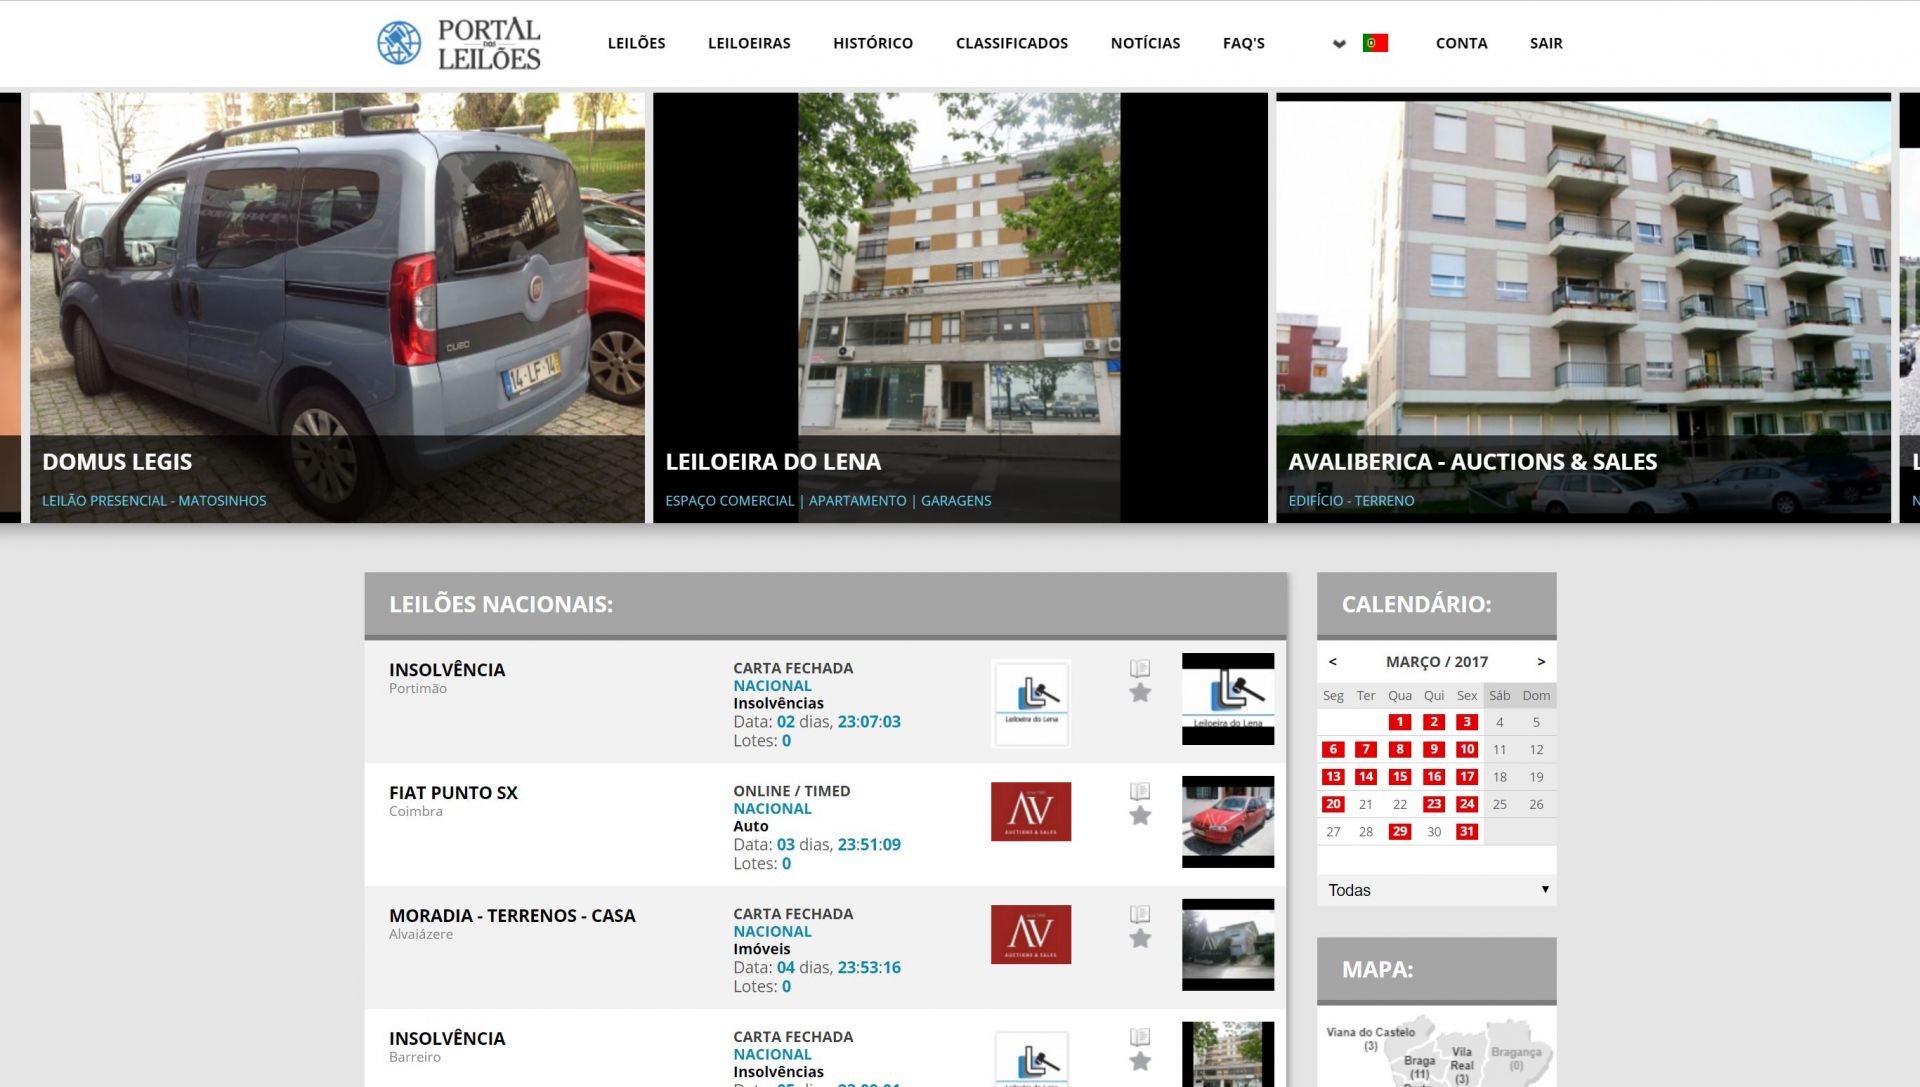Click the Portuguese flag icon
Image resolution: width=1920 pixels, height=1087 pixels.
pos(1375,43)
